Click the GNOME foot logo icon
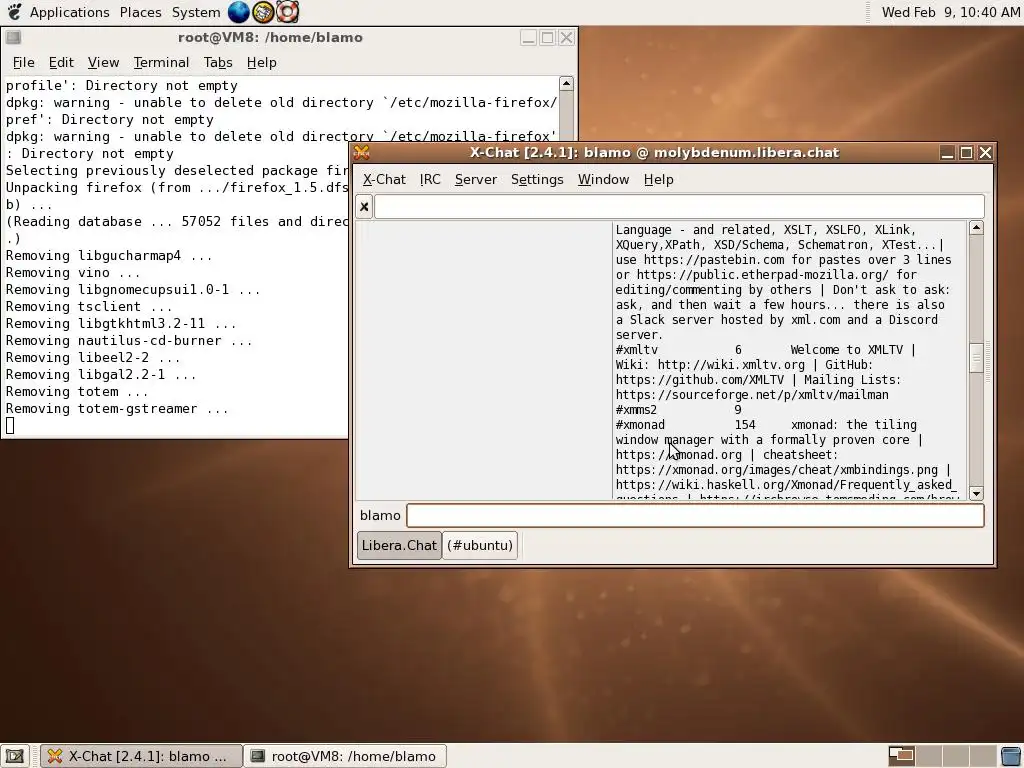The image size is (1024, 768). pos(14,11)
